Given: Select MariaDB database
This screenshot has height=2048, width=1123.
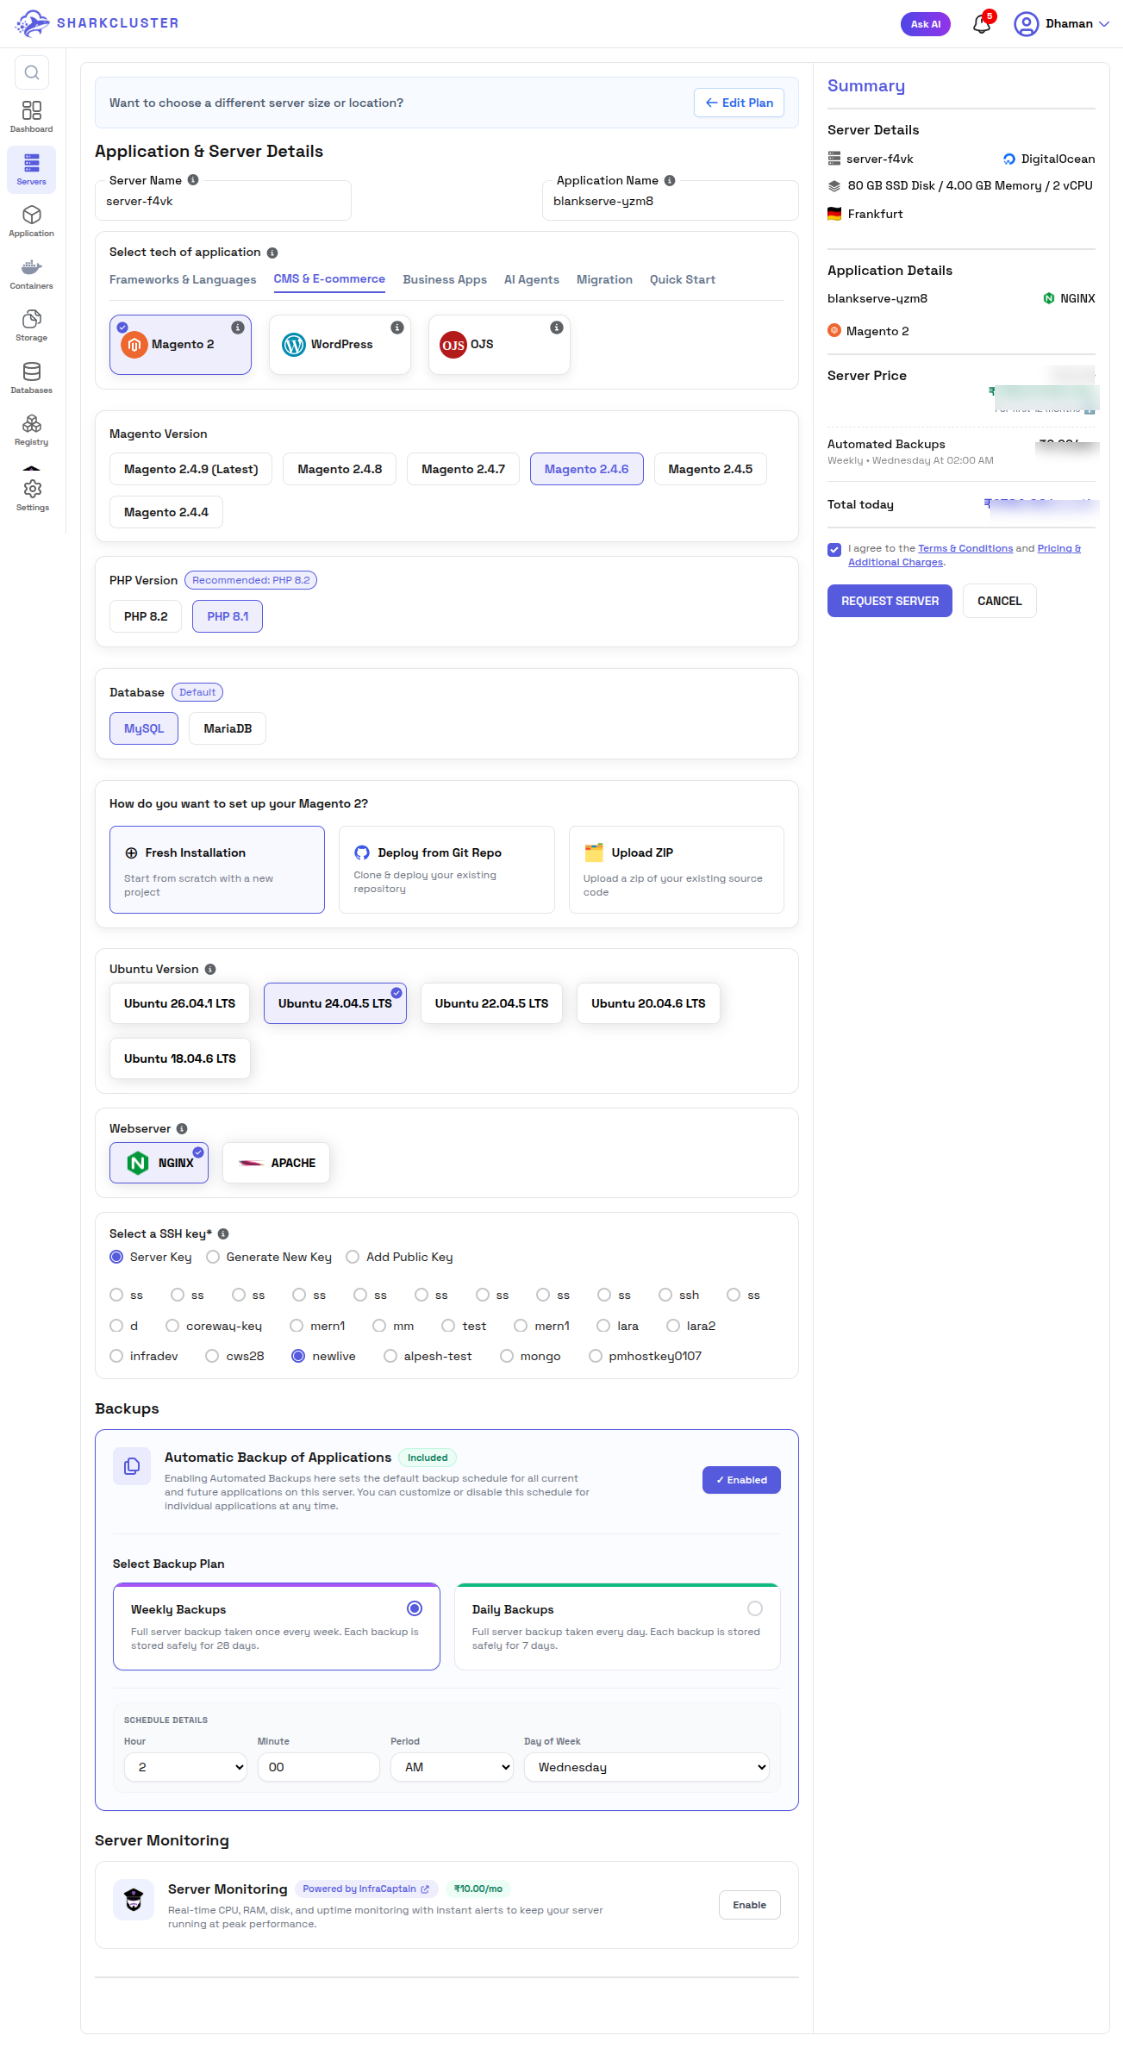Looking at the screenshot, I should pyautogui.click(x=228, y=729).
